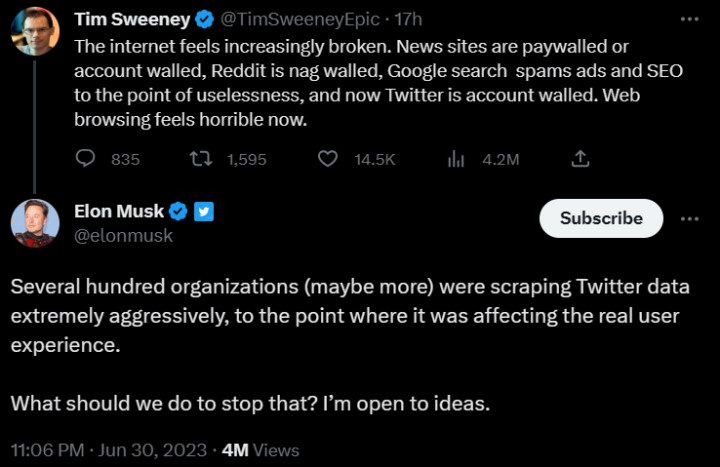This screenshot has width=720, height=467.
Task: Open more options menu on Tim Sweeney's tweet
Action: tap(690, 20)
